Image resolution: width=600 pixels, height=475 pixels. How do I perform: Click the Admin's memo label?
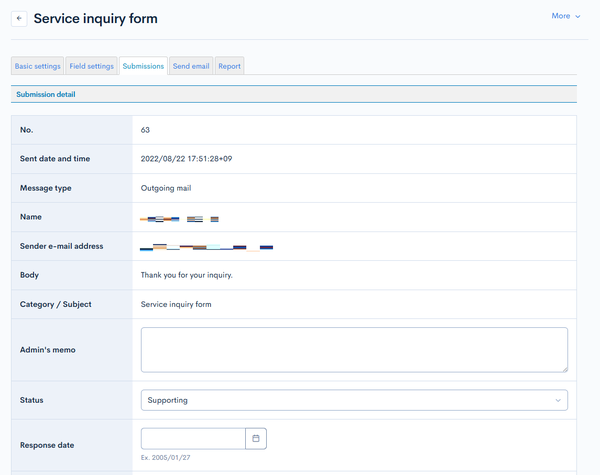(47, 349)
